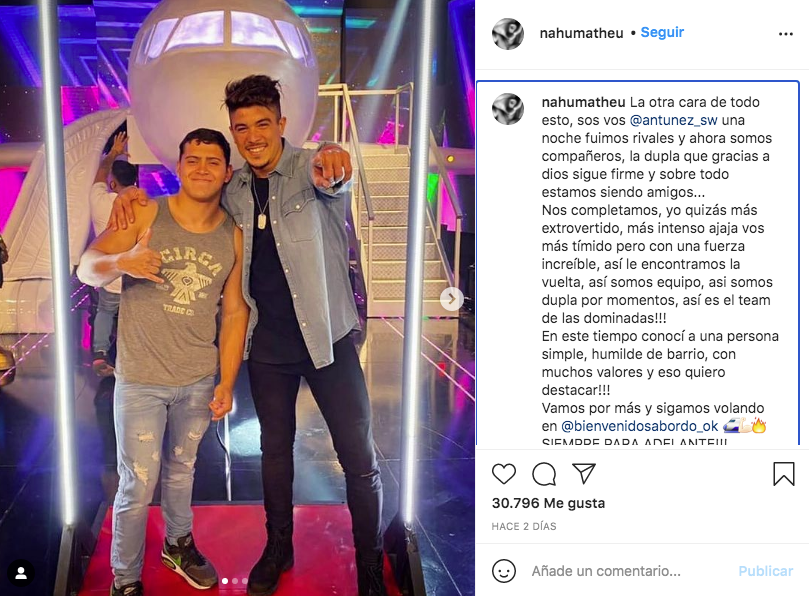Select the second carousel dot indicator
The image size is (809, 596).
(x=235, y=581)
